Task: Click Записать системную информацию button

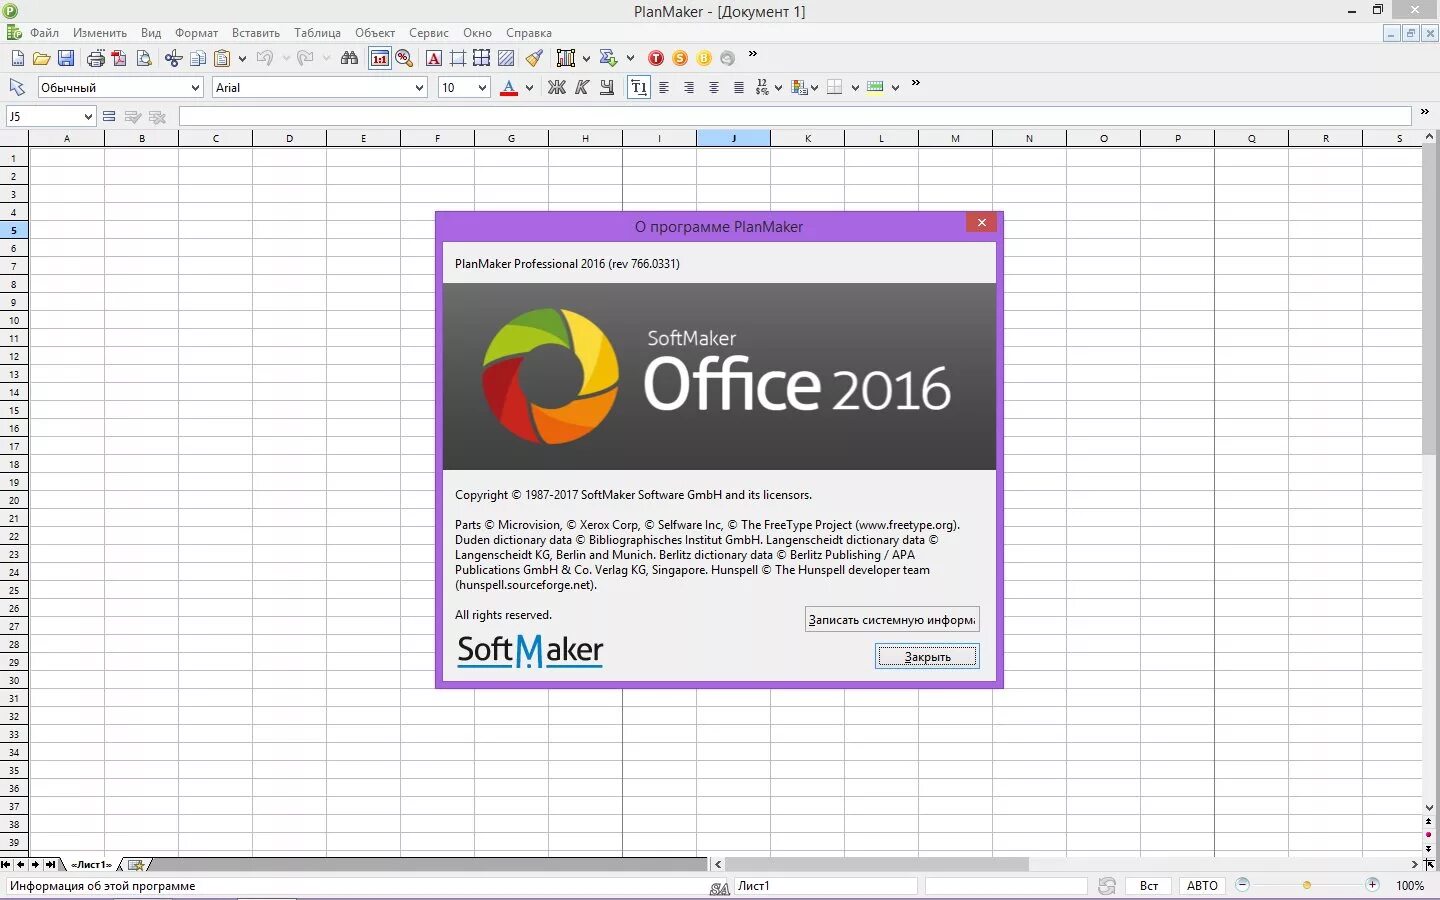Action: (x=891, y=619)
